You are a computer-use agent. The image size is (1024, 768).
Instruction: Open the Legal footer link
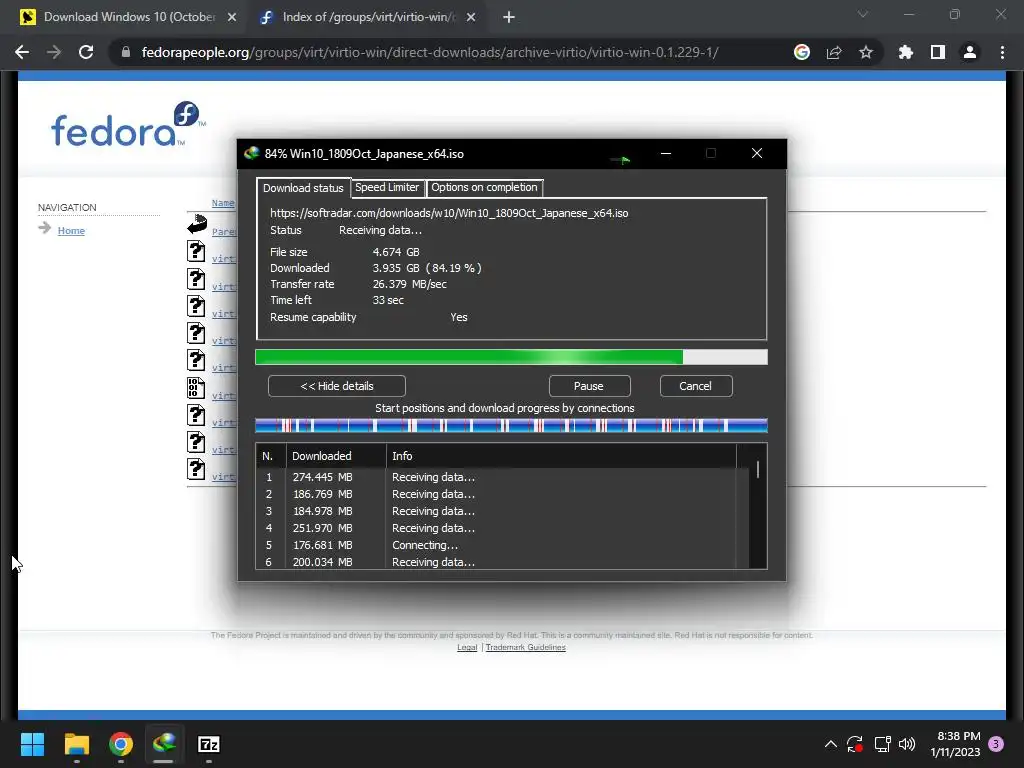click(467, 647)
